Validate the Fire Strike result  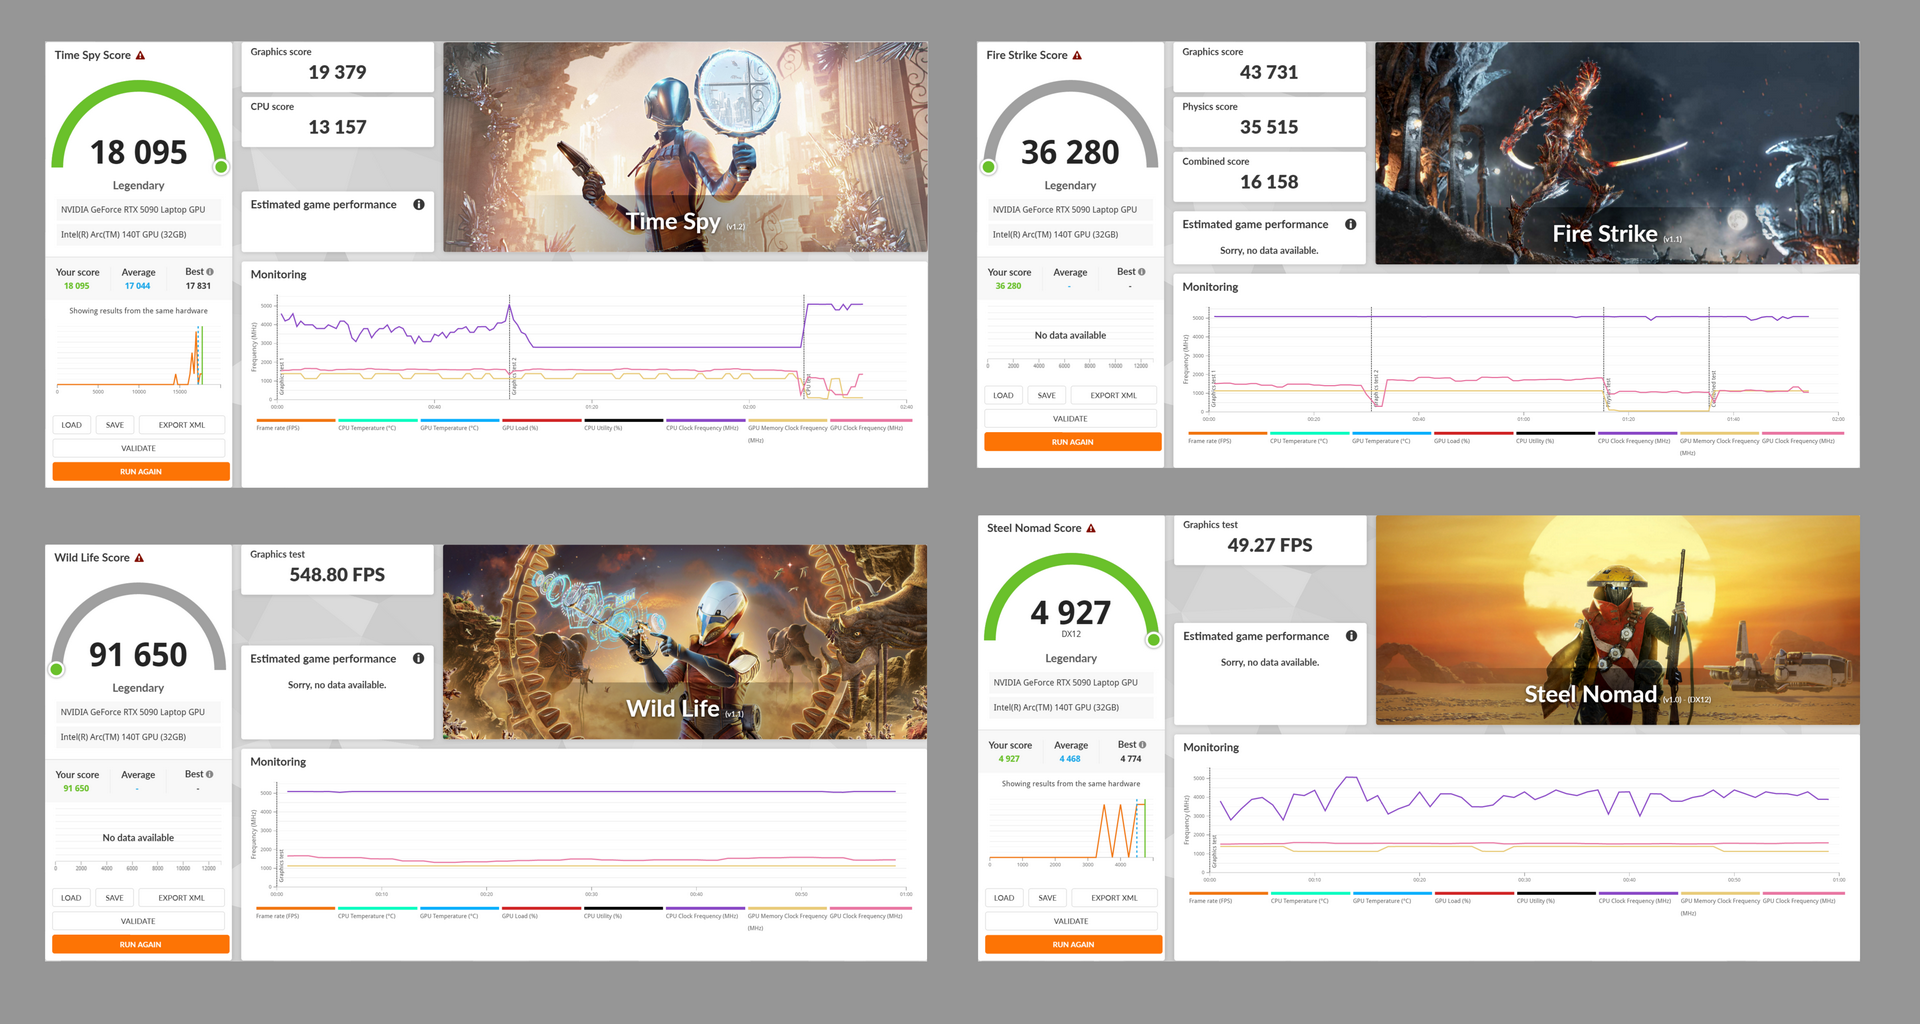1071,419
